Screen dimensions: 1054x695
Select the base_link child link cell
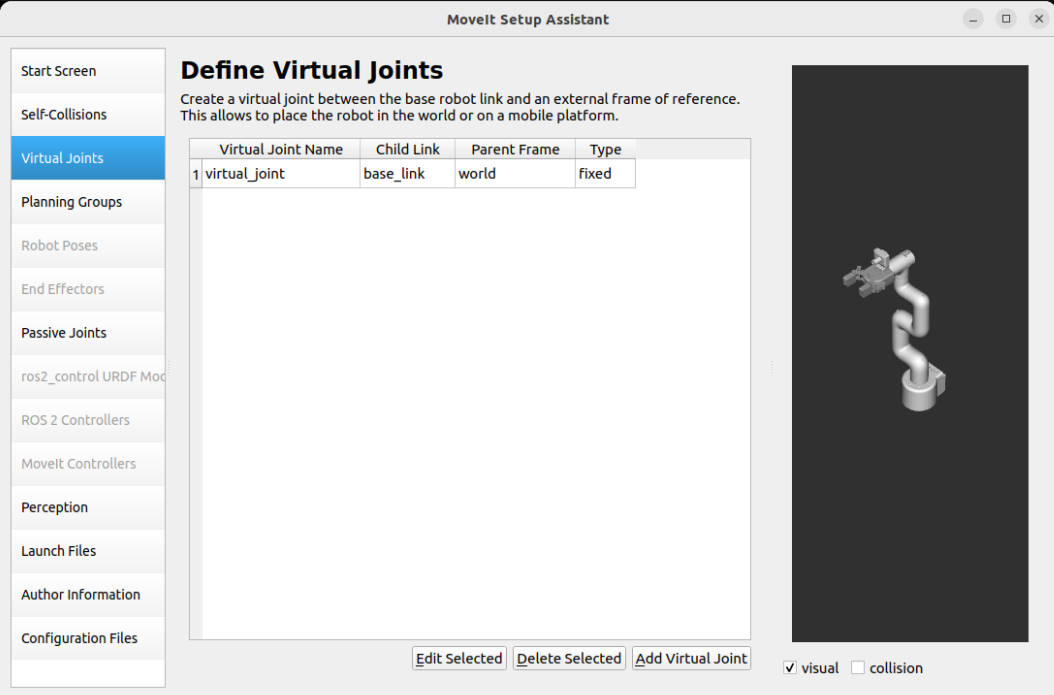coord(407,174)
